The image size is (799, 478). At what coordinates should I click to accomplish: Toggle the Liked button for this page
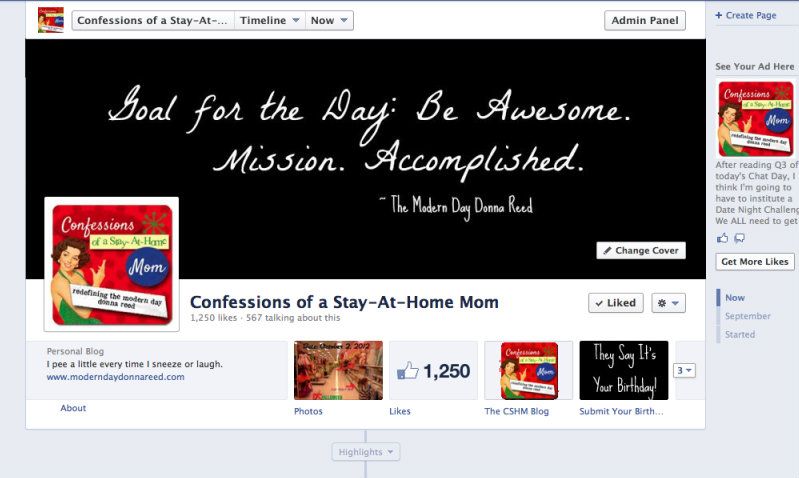(616, 303)
